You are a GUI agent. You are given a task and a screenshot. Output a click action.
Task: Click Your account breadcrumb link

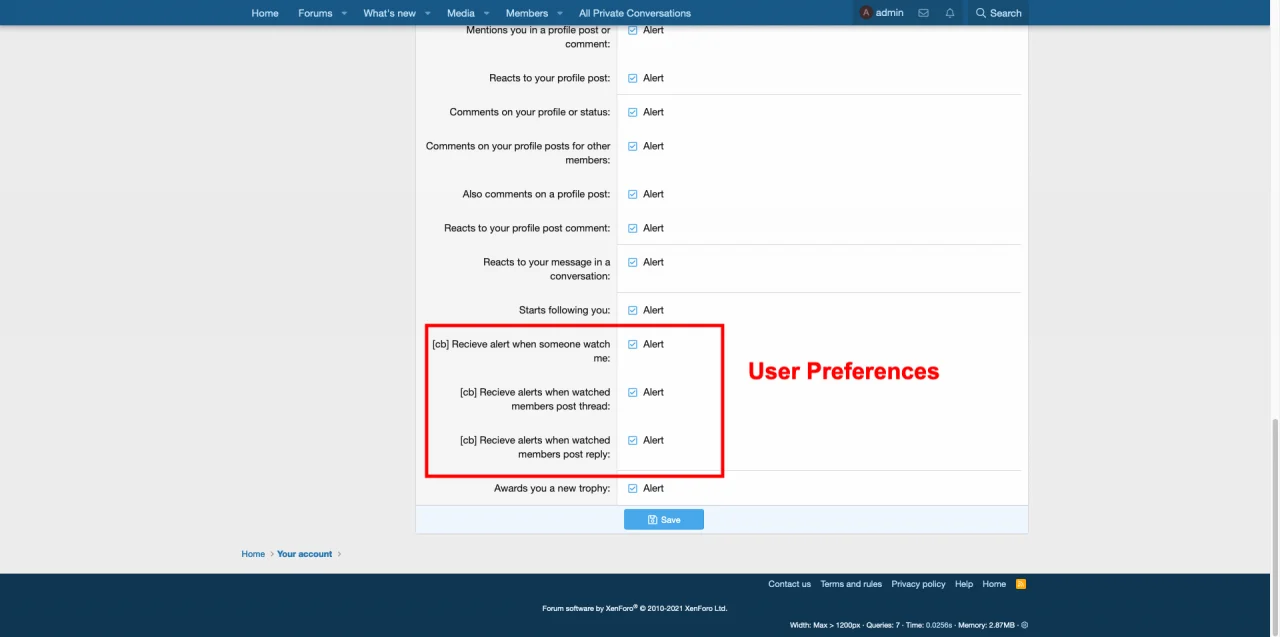click(304, 554)
